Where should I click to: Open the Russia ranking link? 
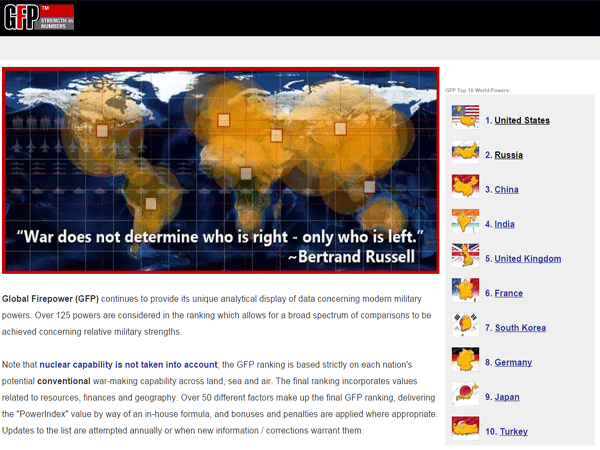508,155
